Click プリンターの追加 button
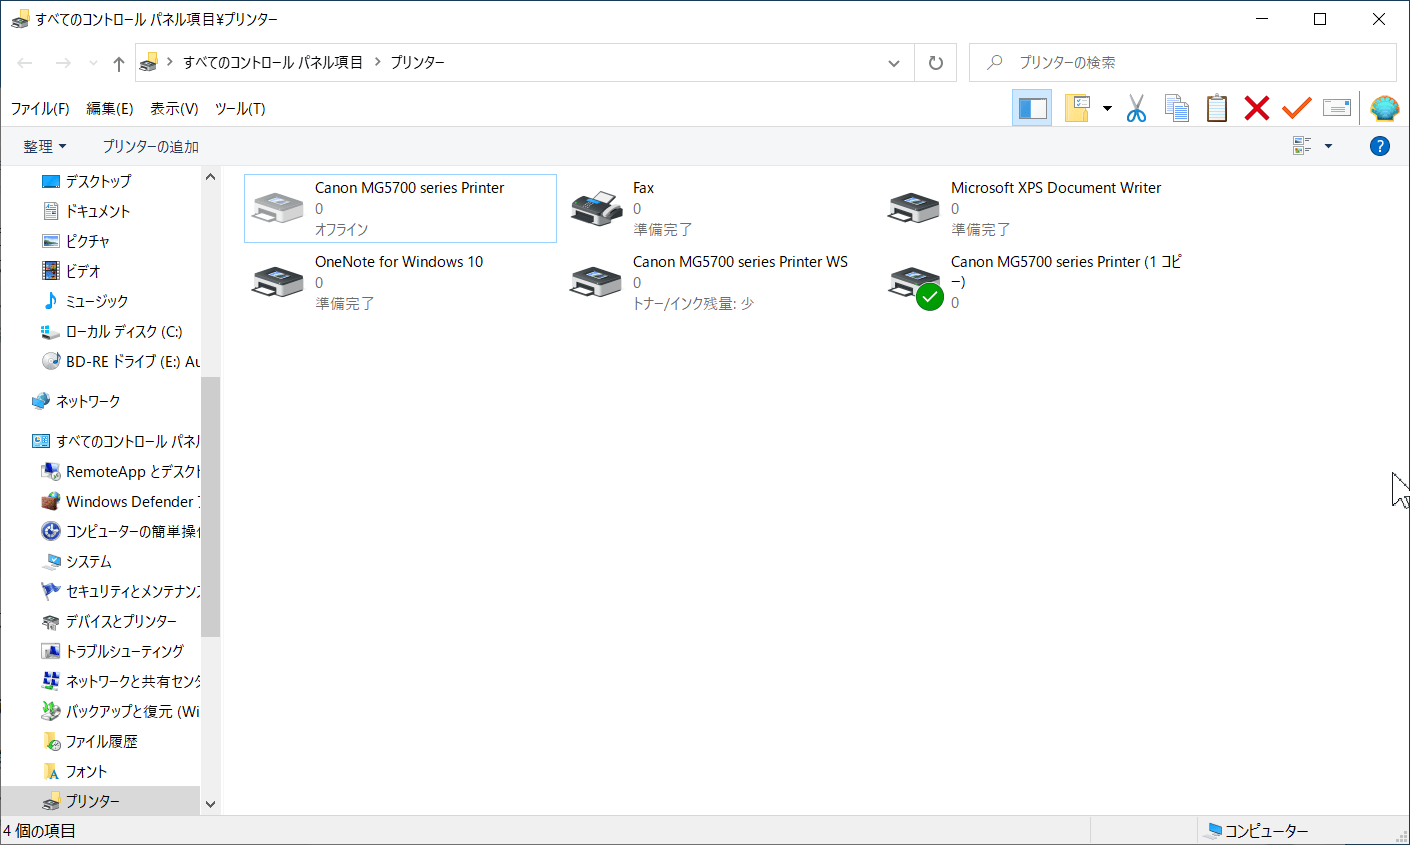Image resolution: width=1410 pixels, height=845 pixels. coord(151,146)
